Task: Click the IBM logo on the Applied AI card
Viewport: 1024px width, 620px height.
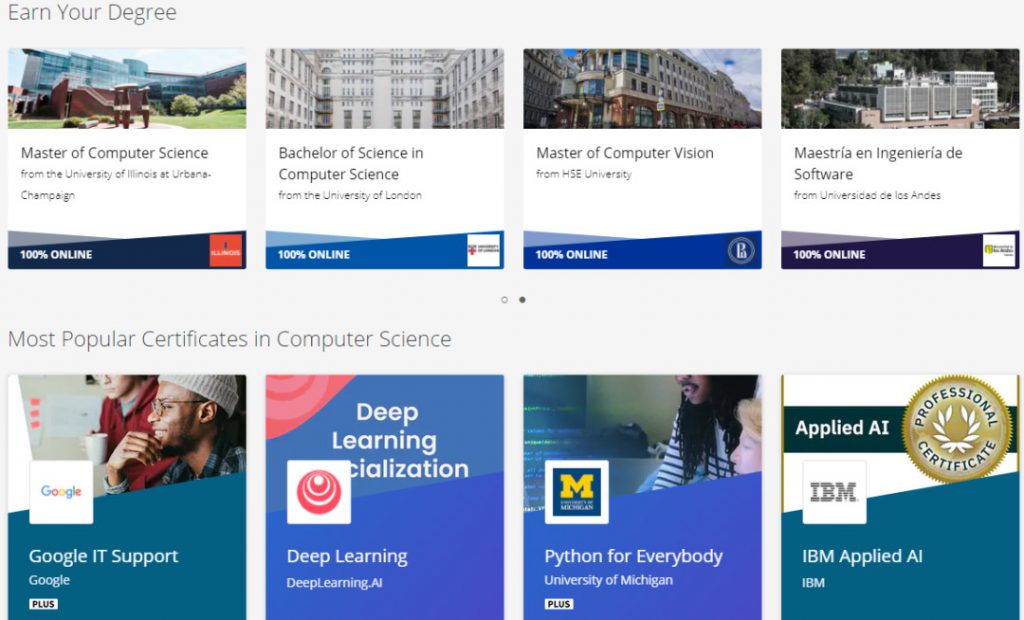Action: (x=834, y=492)
